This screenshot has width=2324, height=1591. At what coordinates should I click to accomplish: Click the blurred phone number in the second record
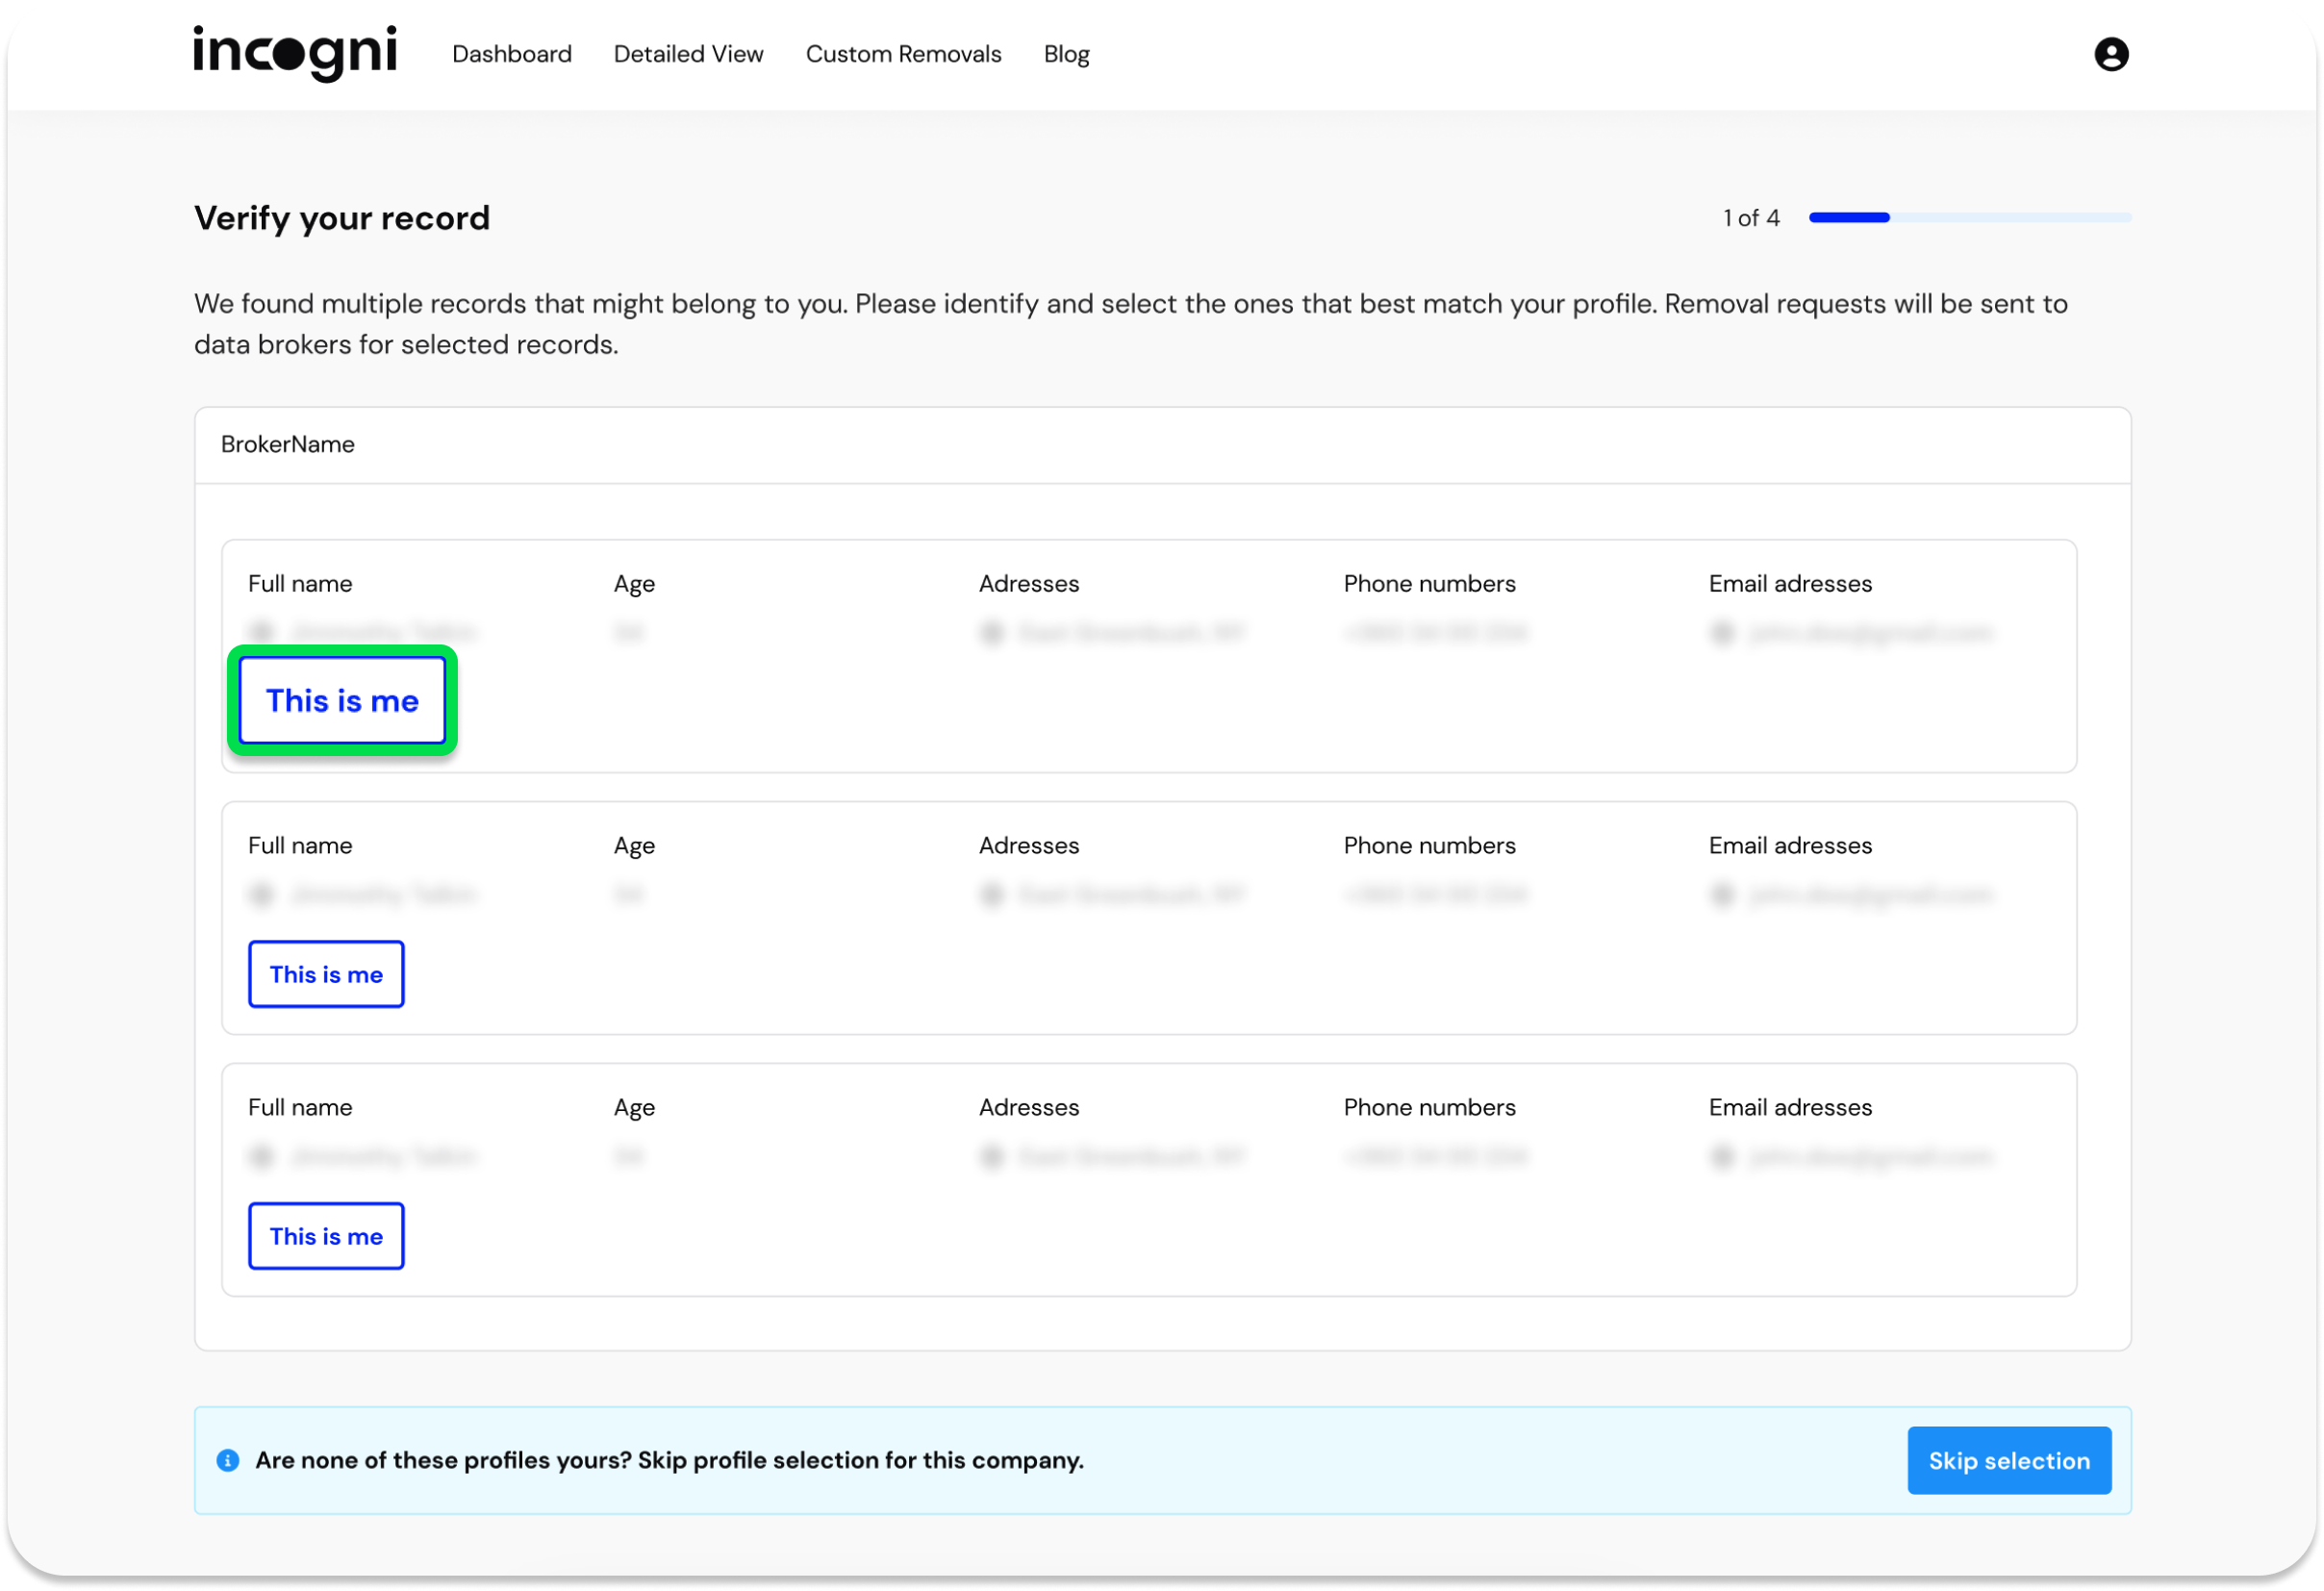[1435, 894]
